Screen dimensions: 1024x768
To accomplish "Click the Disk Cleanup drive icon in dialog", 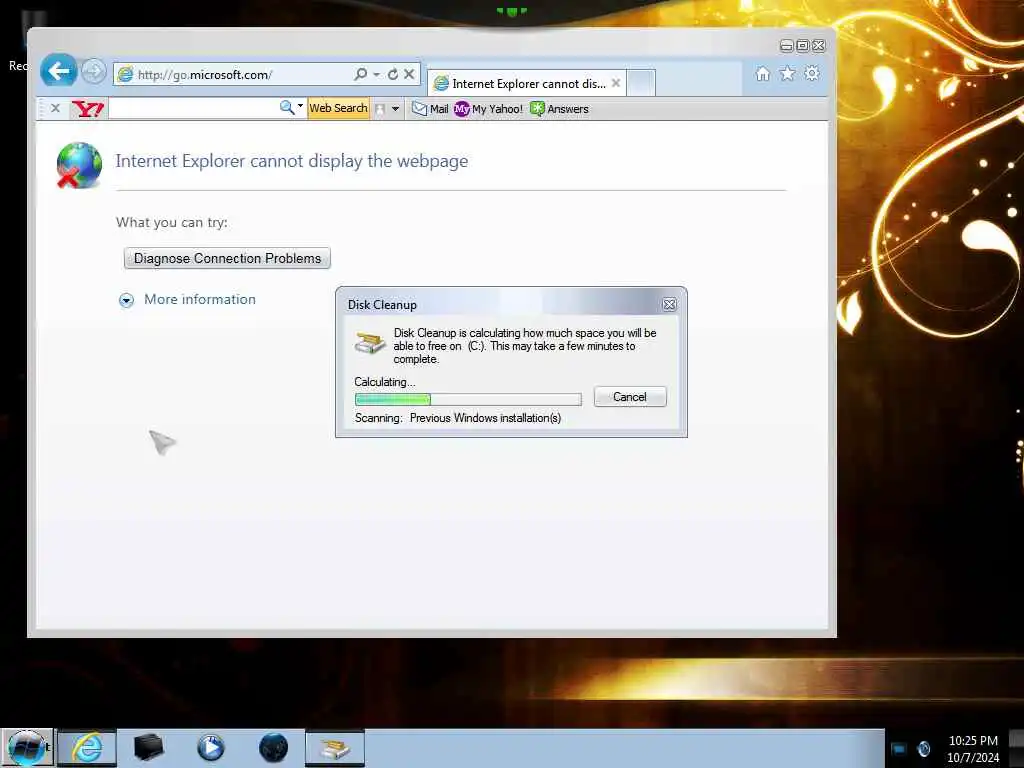I will point(370,342).
